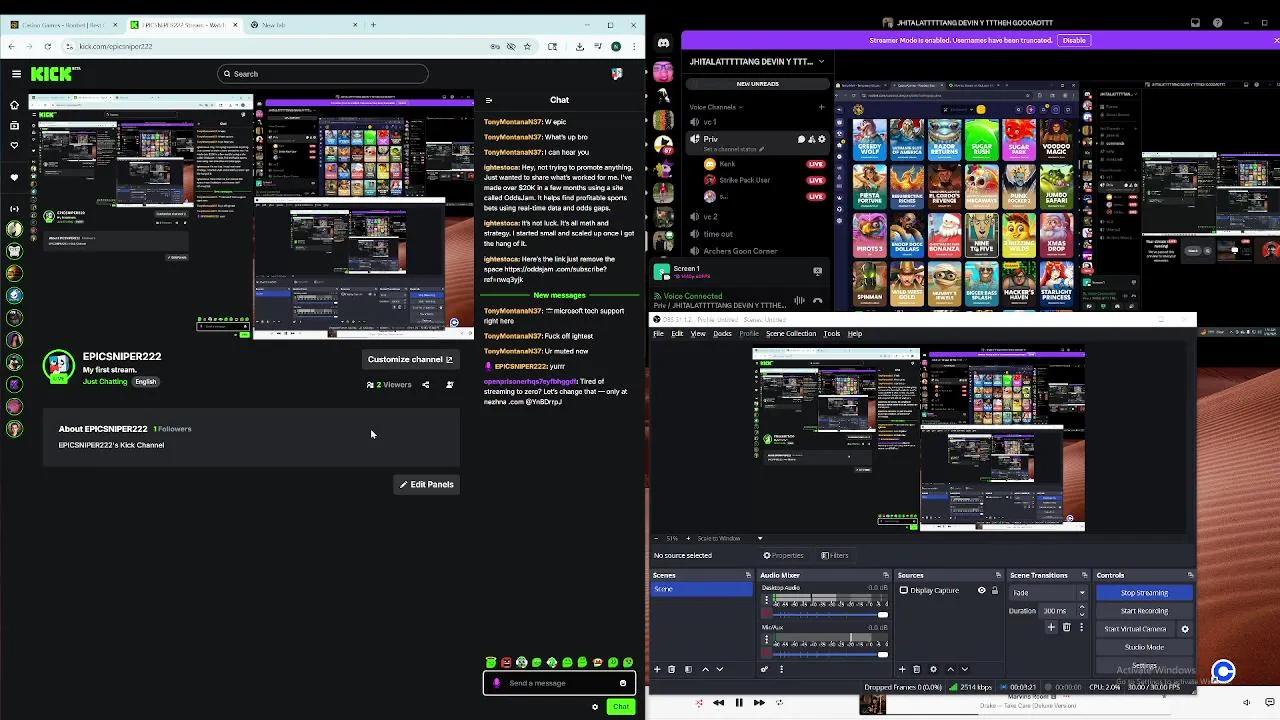The height and width of the screenshot is (720, 1280).
Task: Open chat for Priv voice channel
Action: (x=802, y=139)
